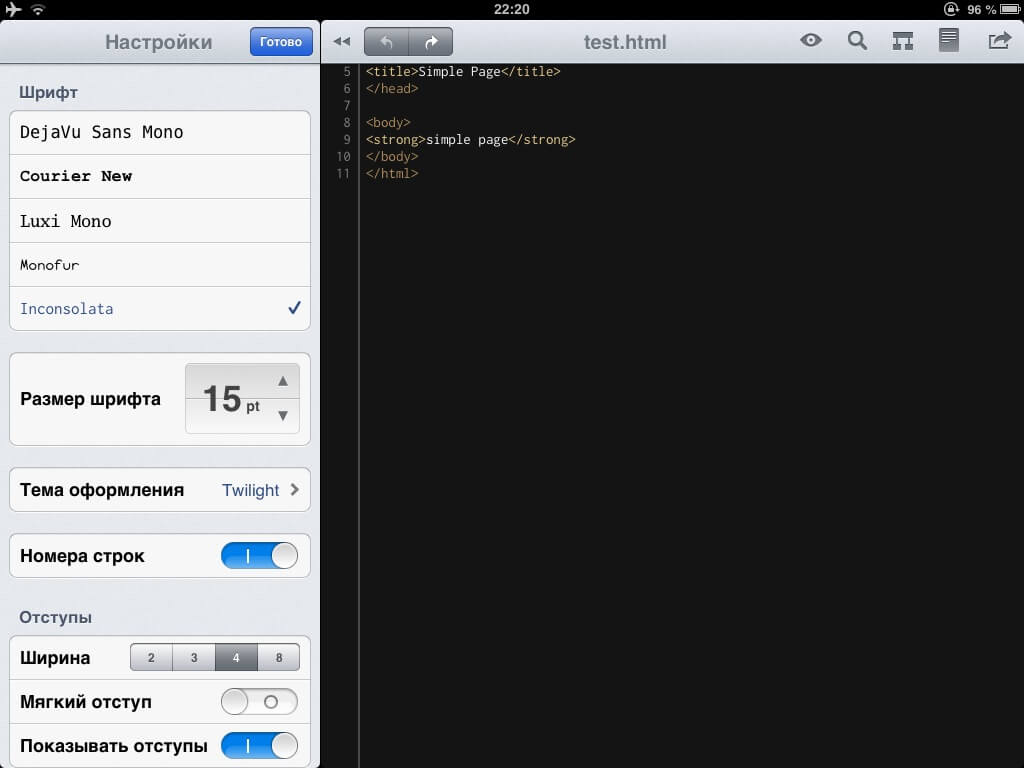The width and height of the screenshot is (1024, 768).
Task: Tap the battery indicator icon
Action: click(1010, 9)
